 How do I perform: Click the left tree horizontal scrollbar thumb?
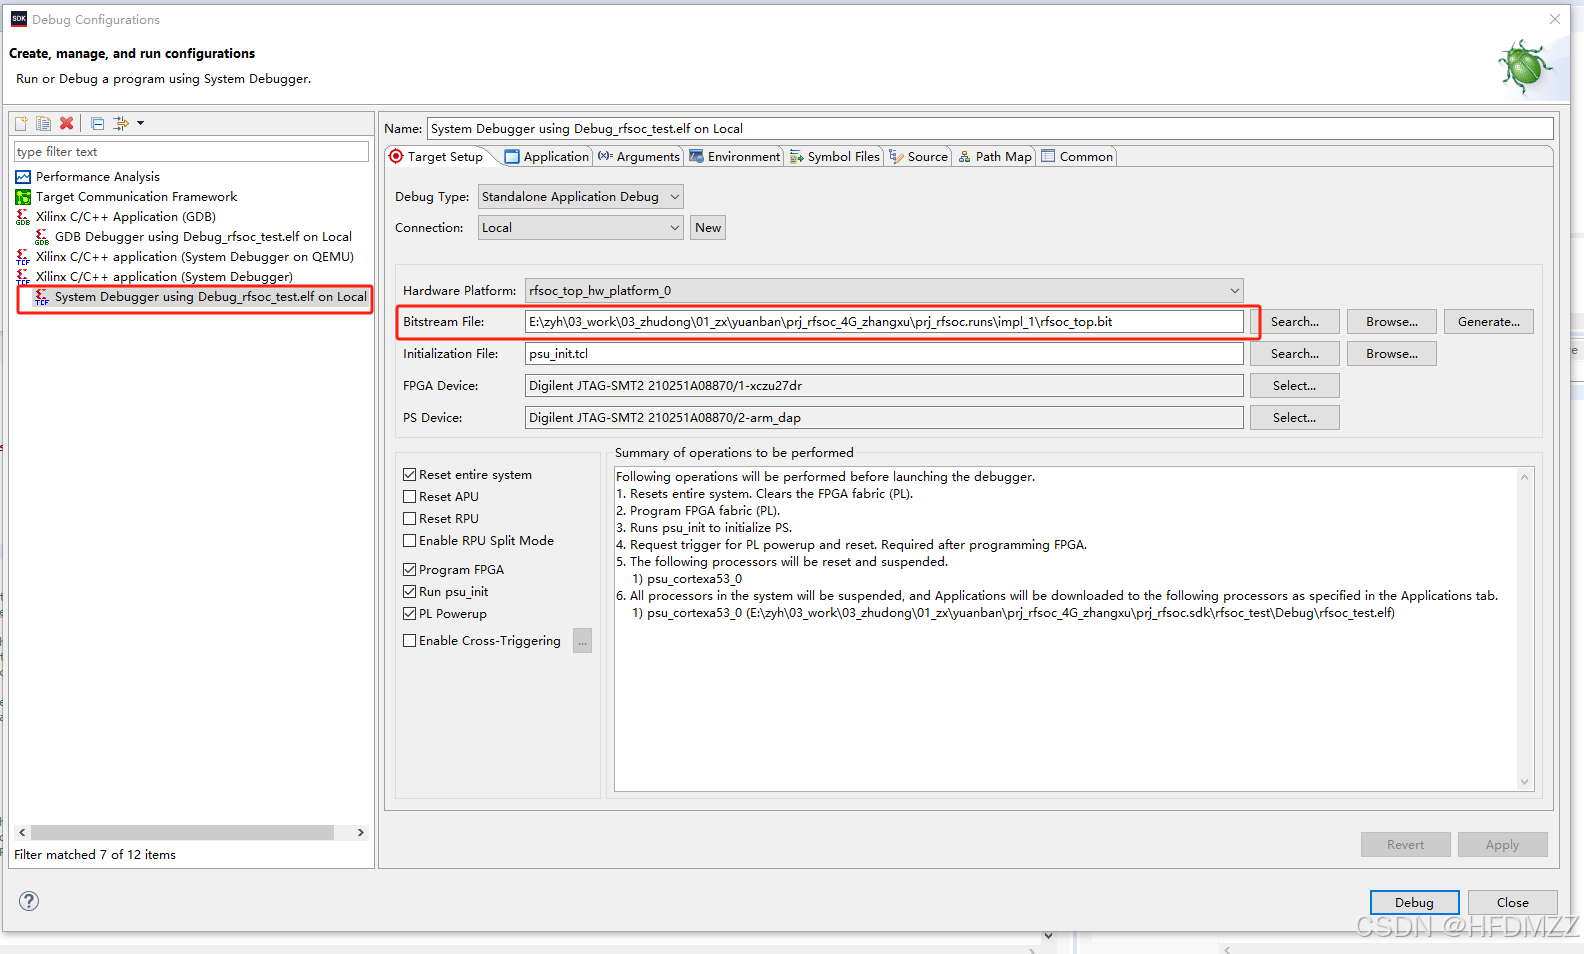pos(182,833)
